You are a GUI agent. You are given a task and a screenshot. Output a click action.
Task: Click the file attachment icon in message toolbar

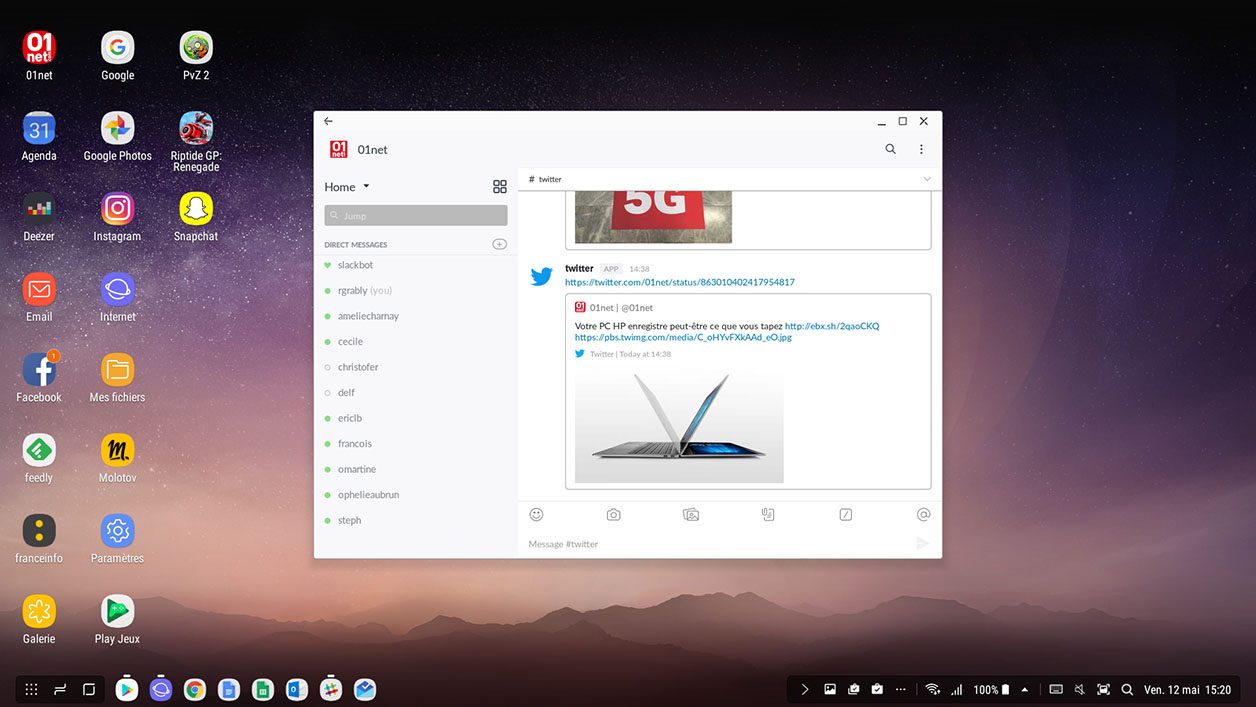pos(768,515)
